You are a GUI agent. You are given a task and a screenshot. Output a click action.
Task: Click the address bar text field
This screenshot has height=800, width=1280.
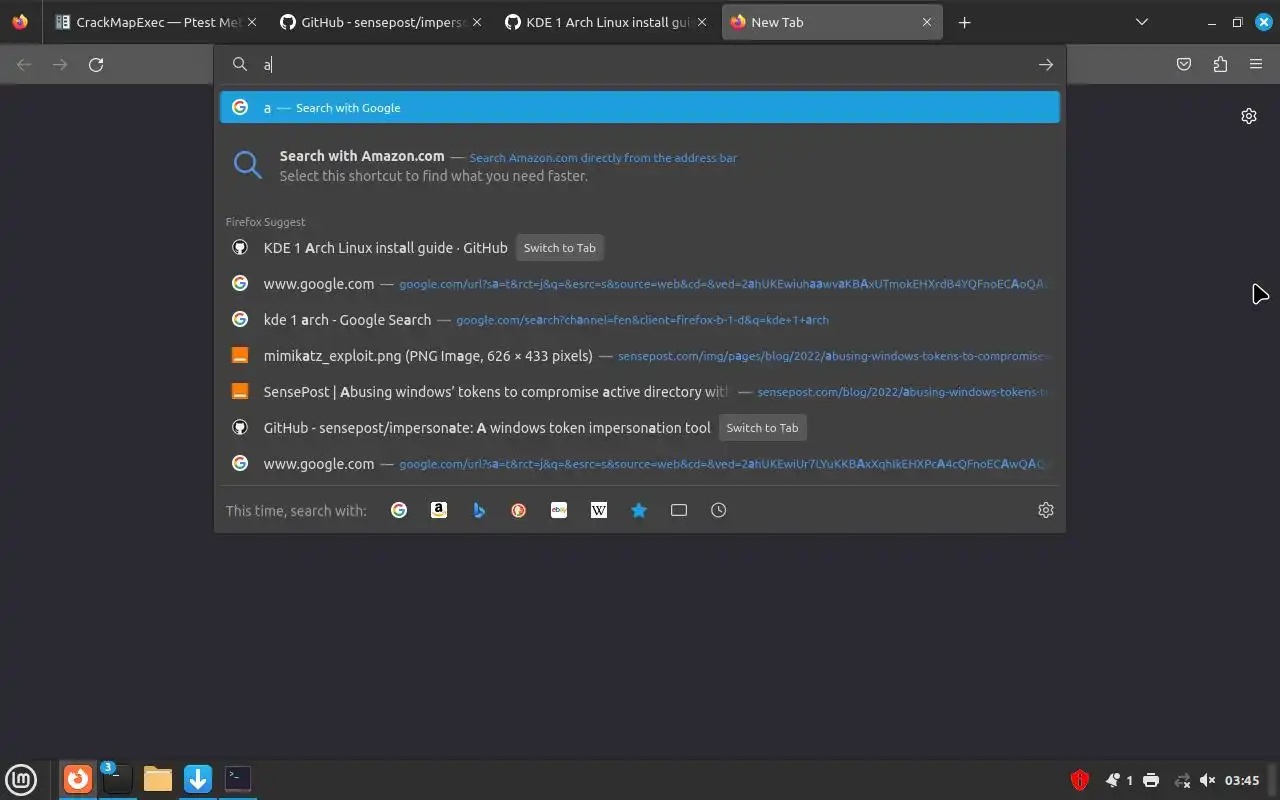tap(640, 64)
